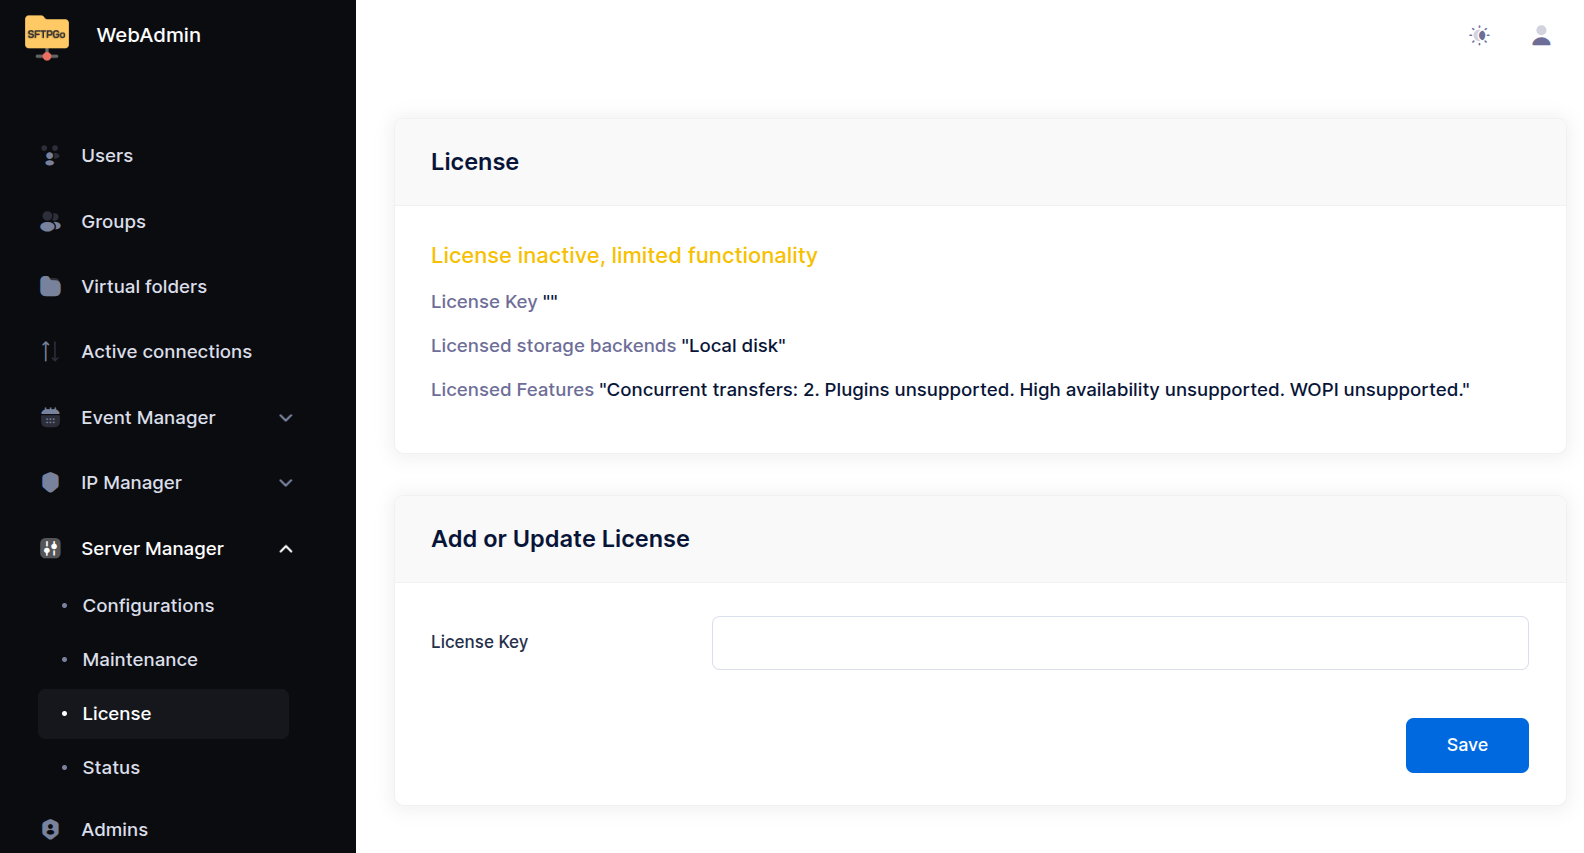The width and height of the screenshot is (1584, 853).
Task: Click the IP Manager shield icon
Action: click(x=50, y=483)
